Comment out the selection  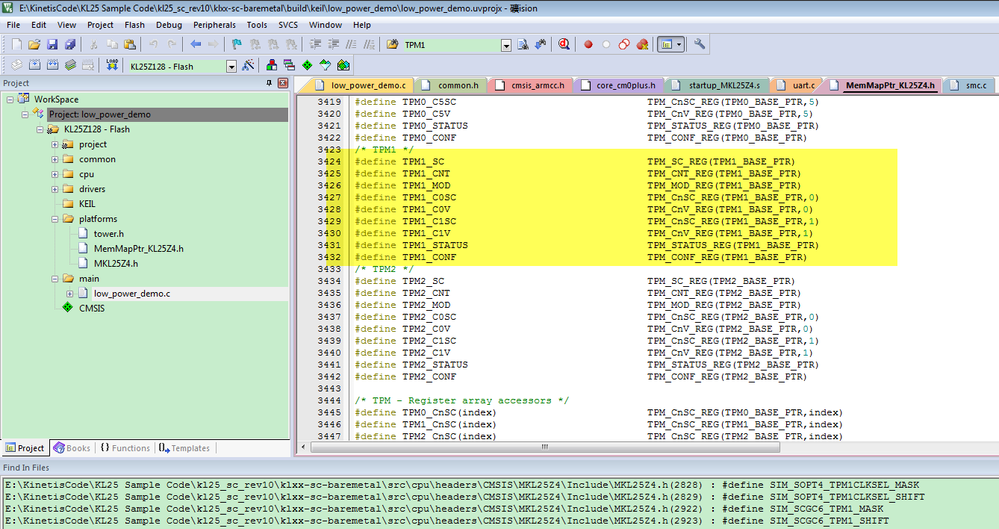(x=351, y=45)
